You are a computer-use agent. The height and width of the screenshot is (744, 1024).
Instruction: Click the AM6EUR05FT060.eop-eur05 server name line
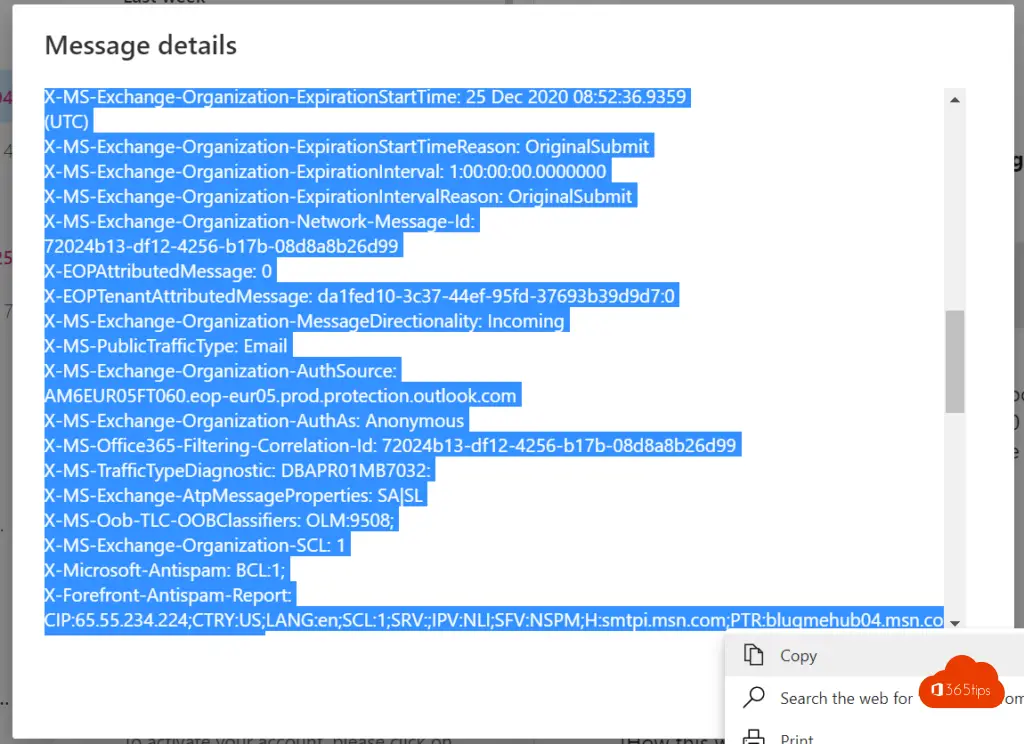coord(280,396)
